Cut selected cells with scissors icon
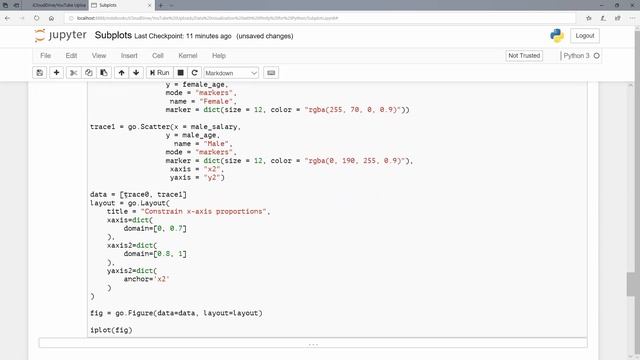Image resolution: width=640 pixels, height=360 pixels. coord(73,73)
